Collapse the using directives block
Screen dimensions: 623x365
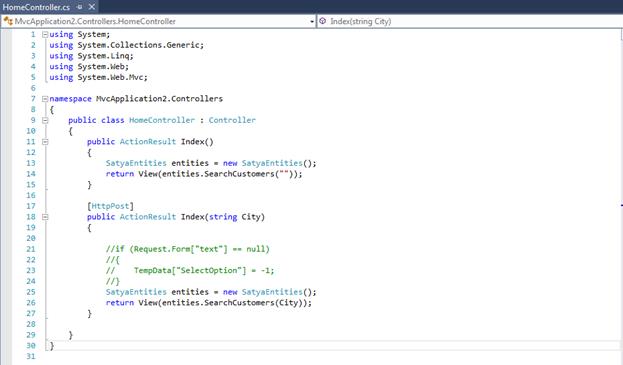click(45, 35)
